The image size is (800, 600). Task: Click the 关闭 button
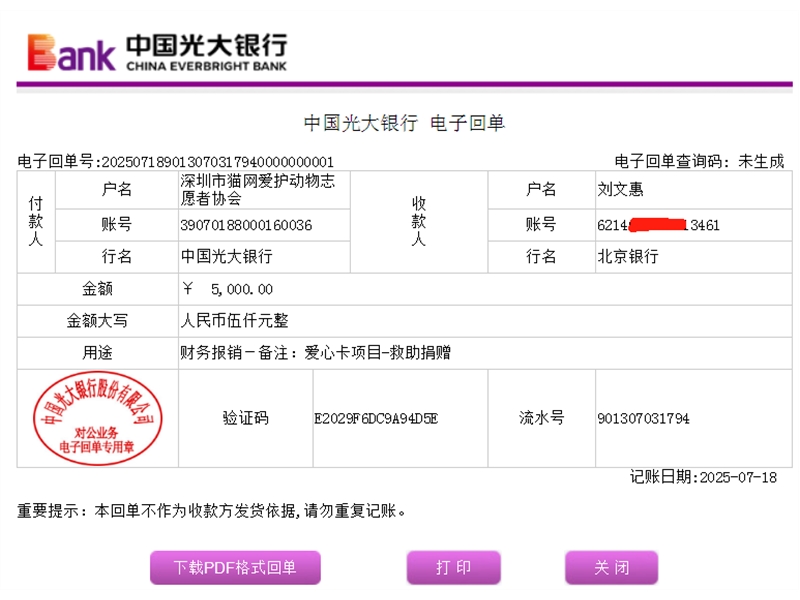click(611, 567)
